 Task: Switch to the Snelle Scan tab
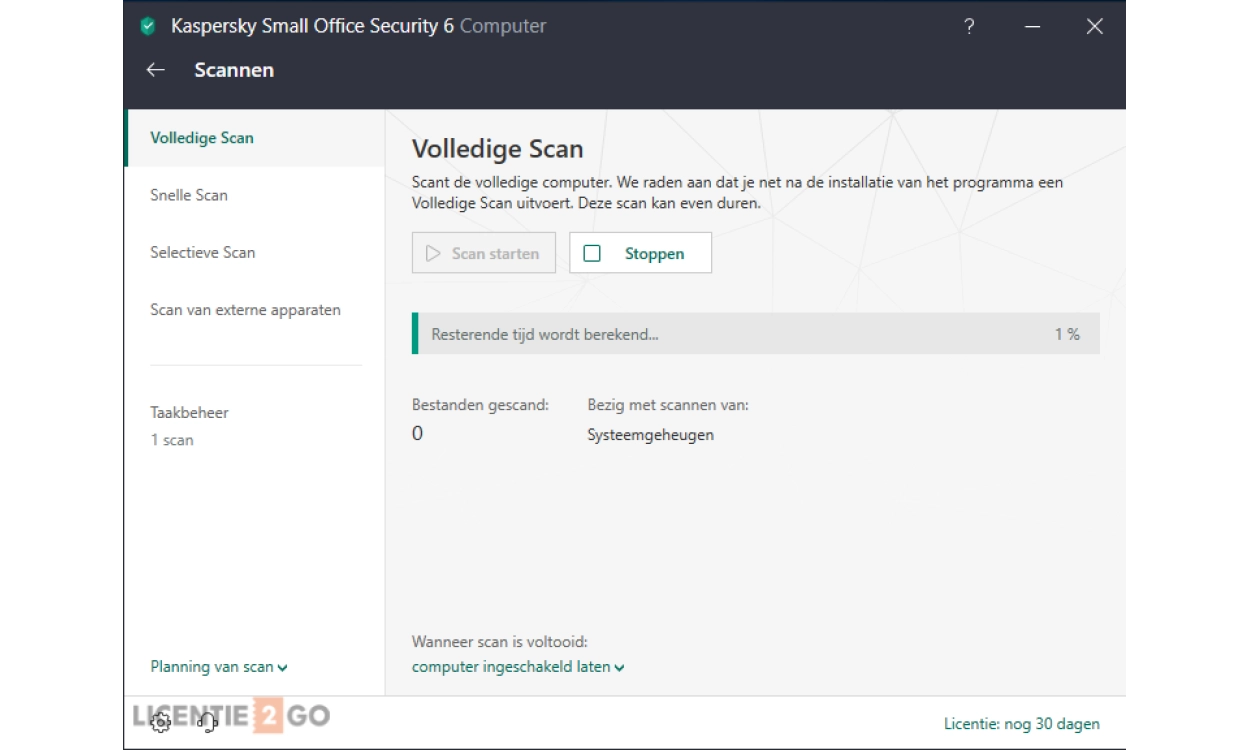[189, 195]
